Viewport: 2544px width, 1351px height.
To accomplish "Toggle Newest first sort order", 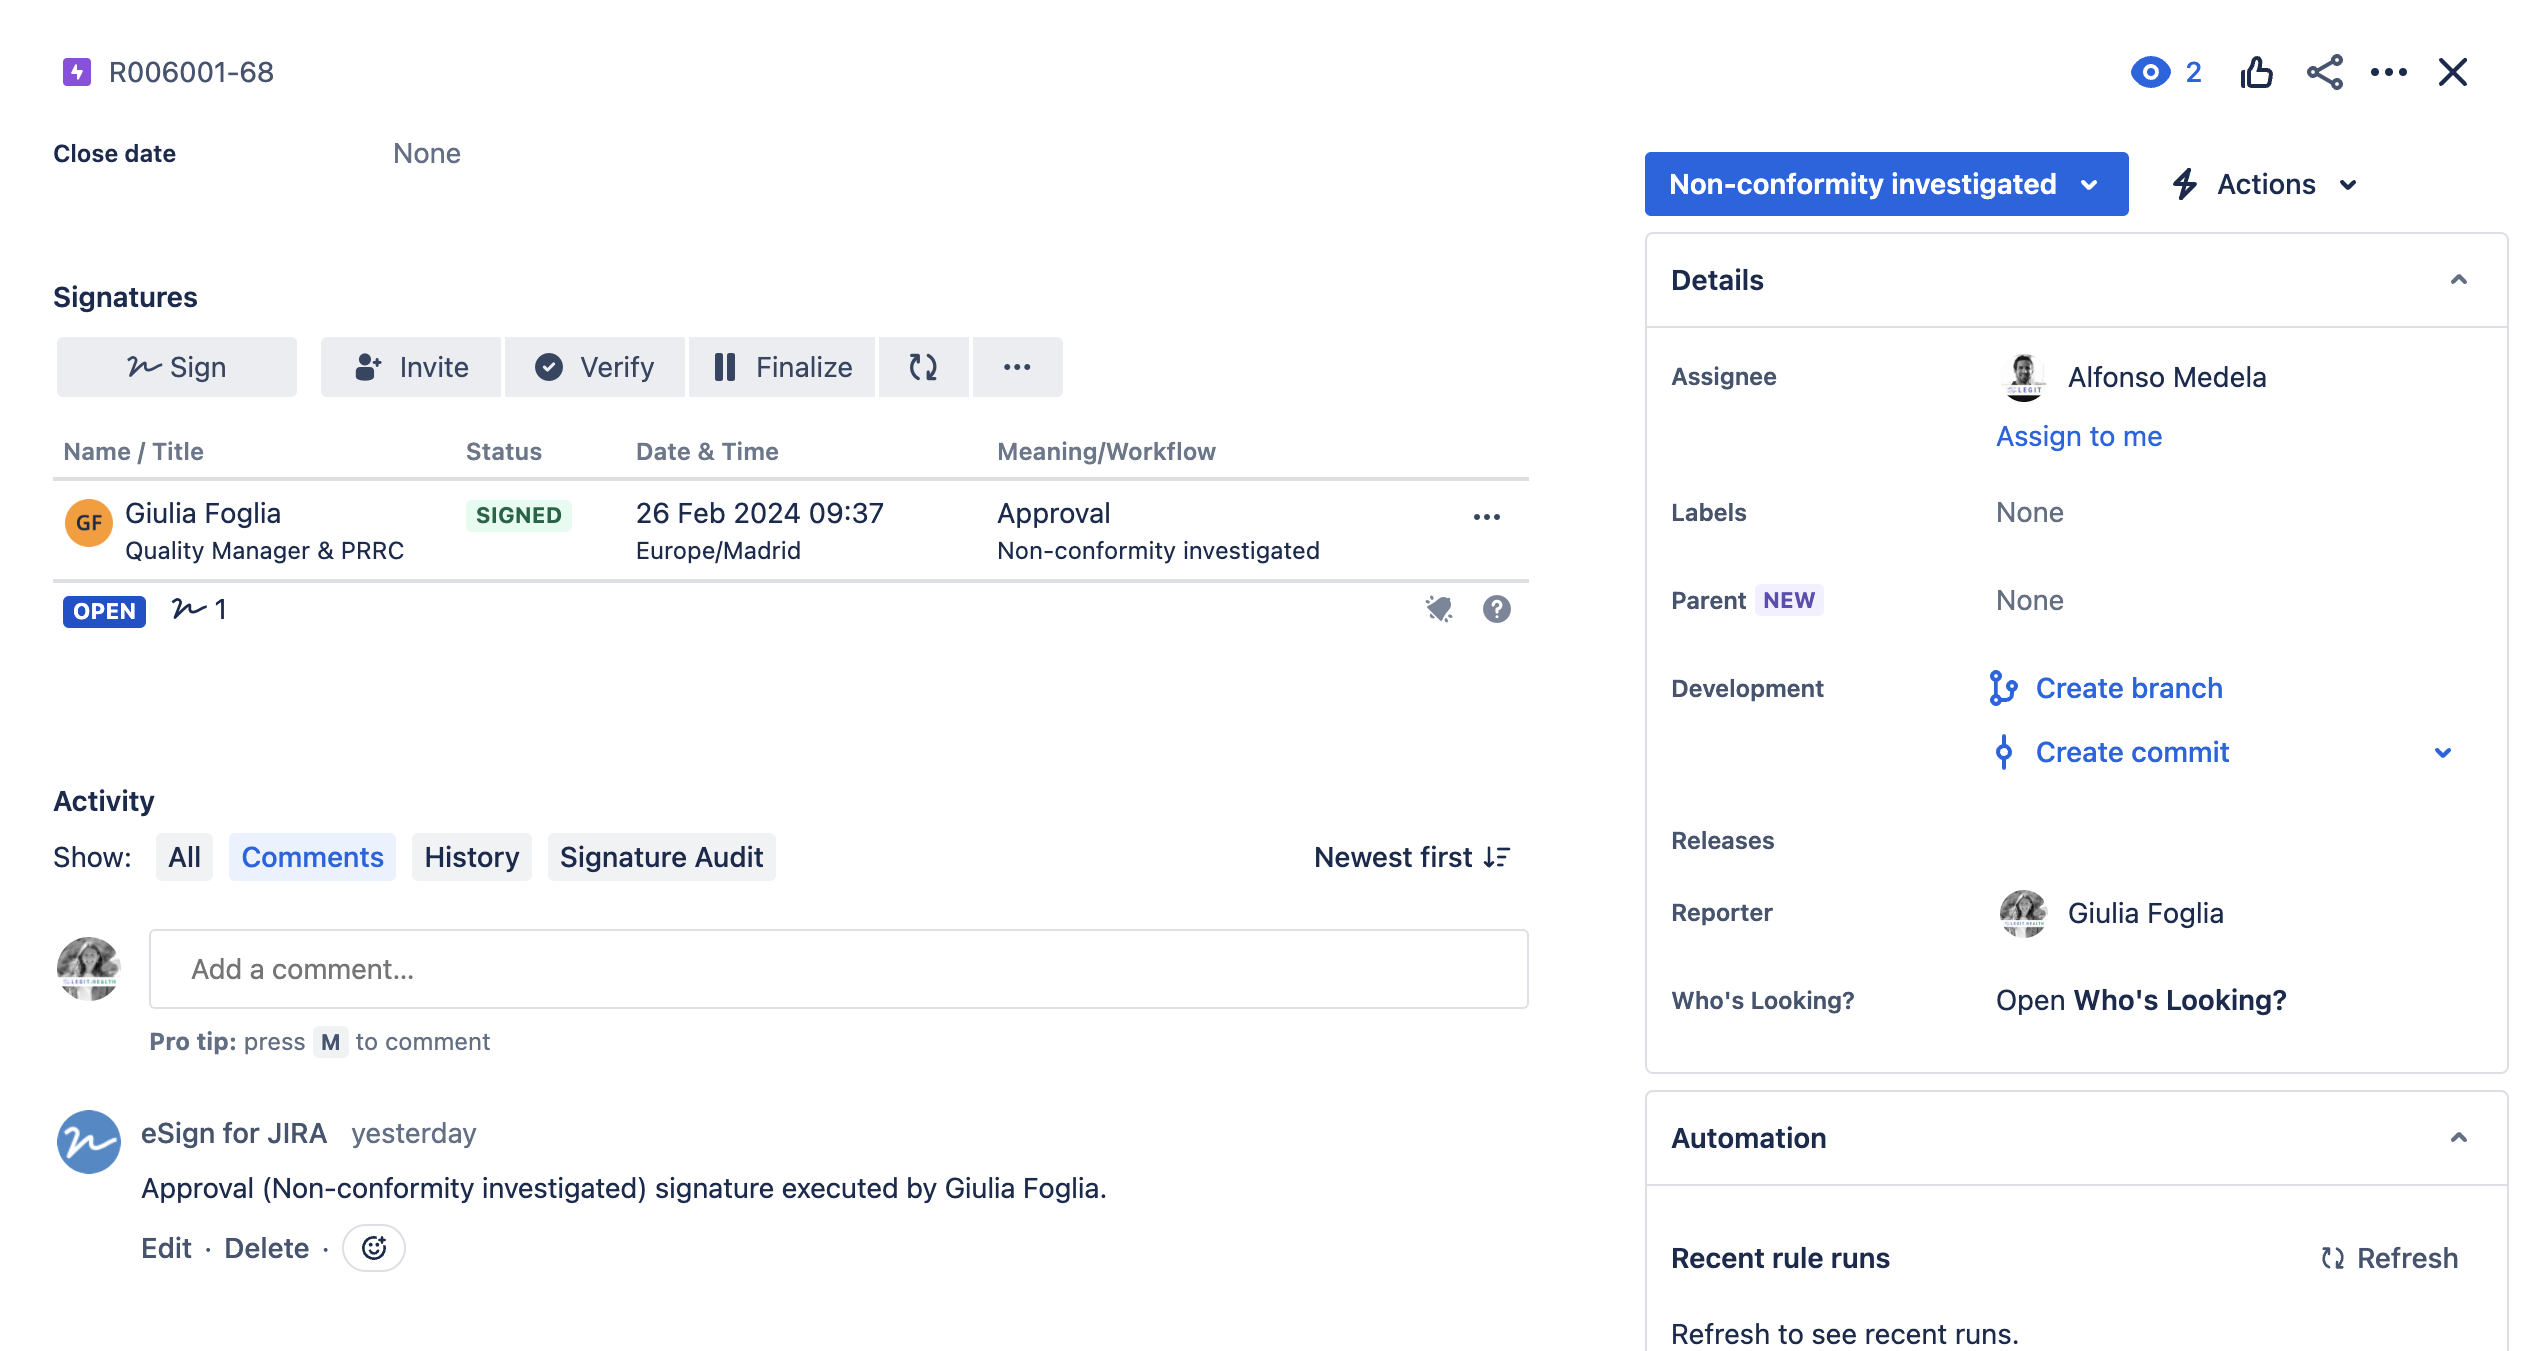I will point(1411,857).
